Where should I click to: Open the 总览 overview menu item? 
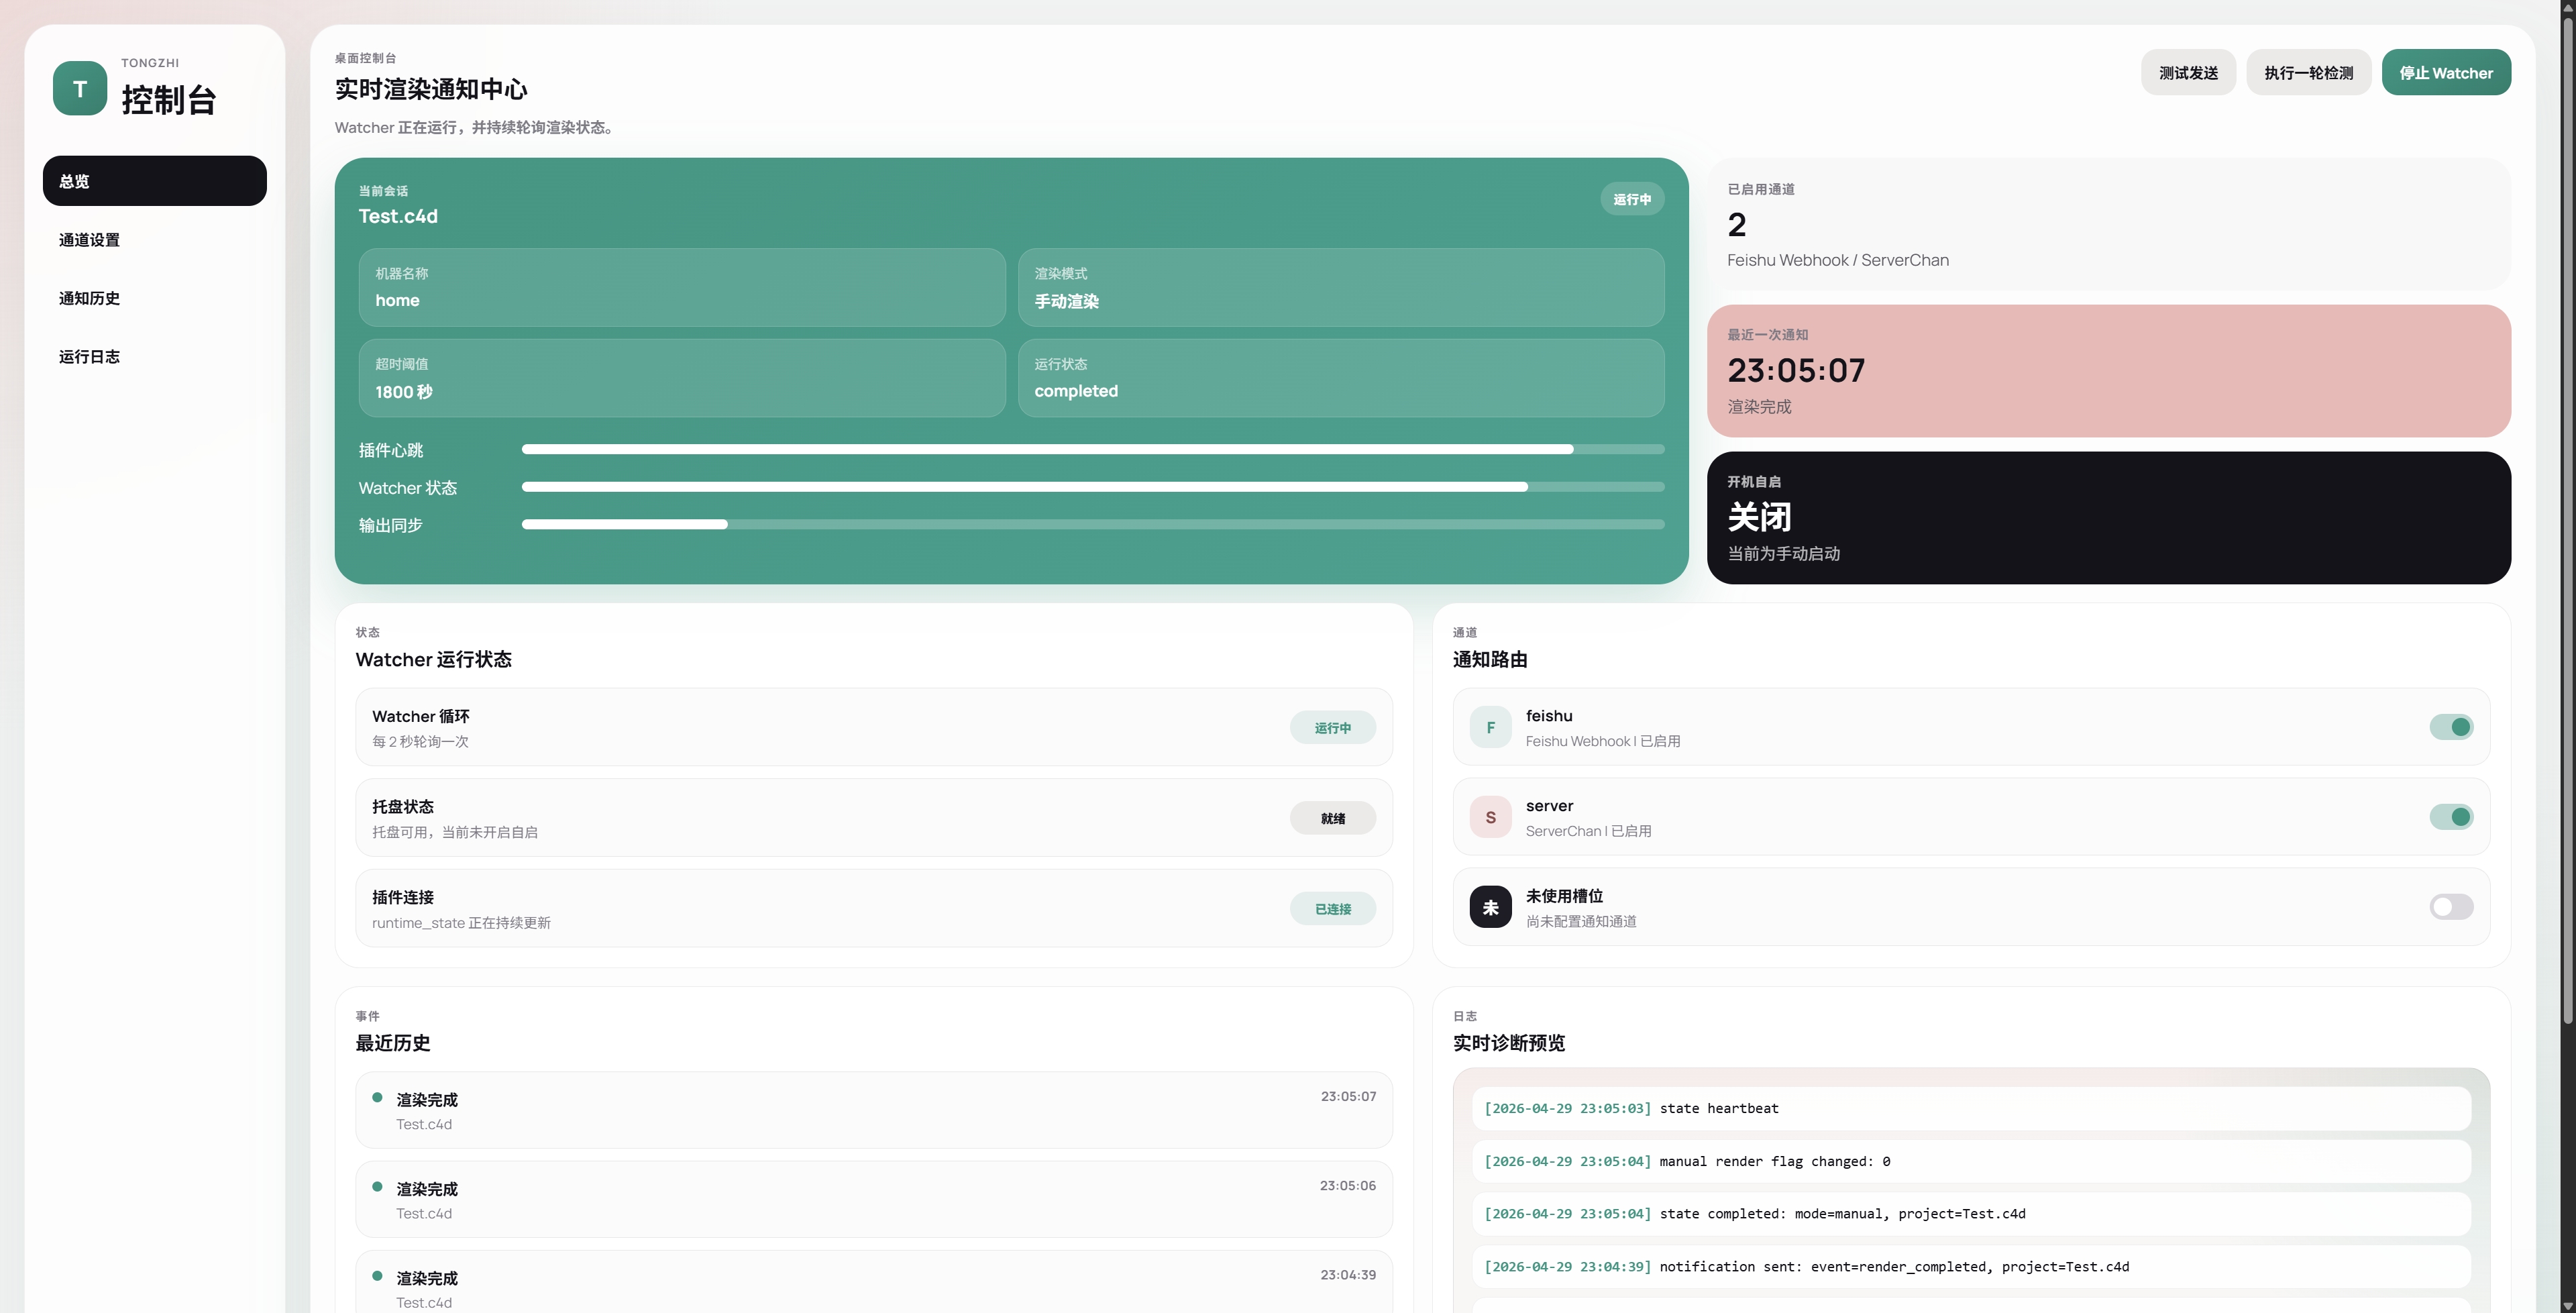pyautogui.click(x=155, y=181)
